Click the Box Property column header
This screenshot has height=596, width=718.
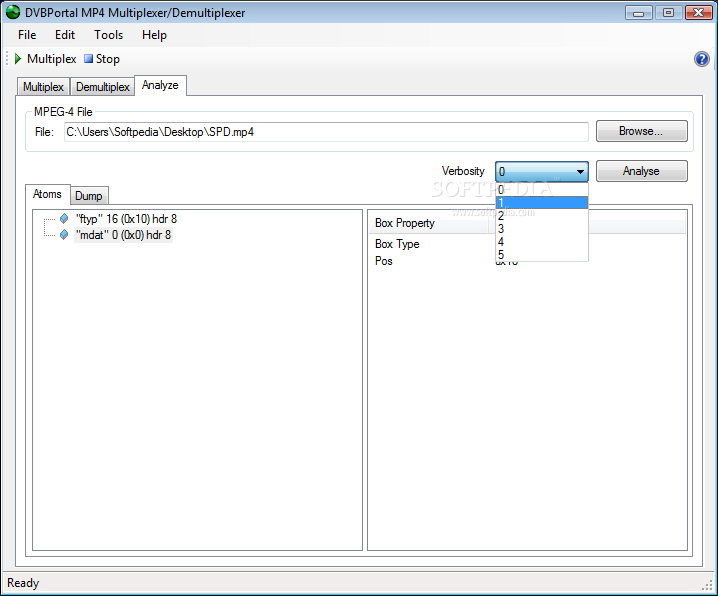pos(429,223)
